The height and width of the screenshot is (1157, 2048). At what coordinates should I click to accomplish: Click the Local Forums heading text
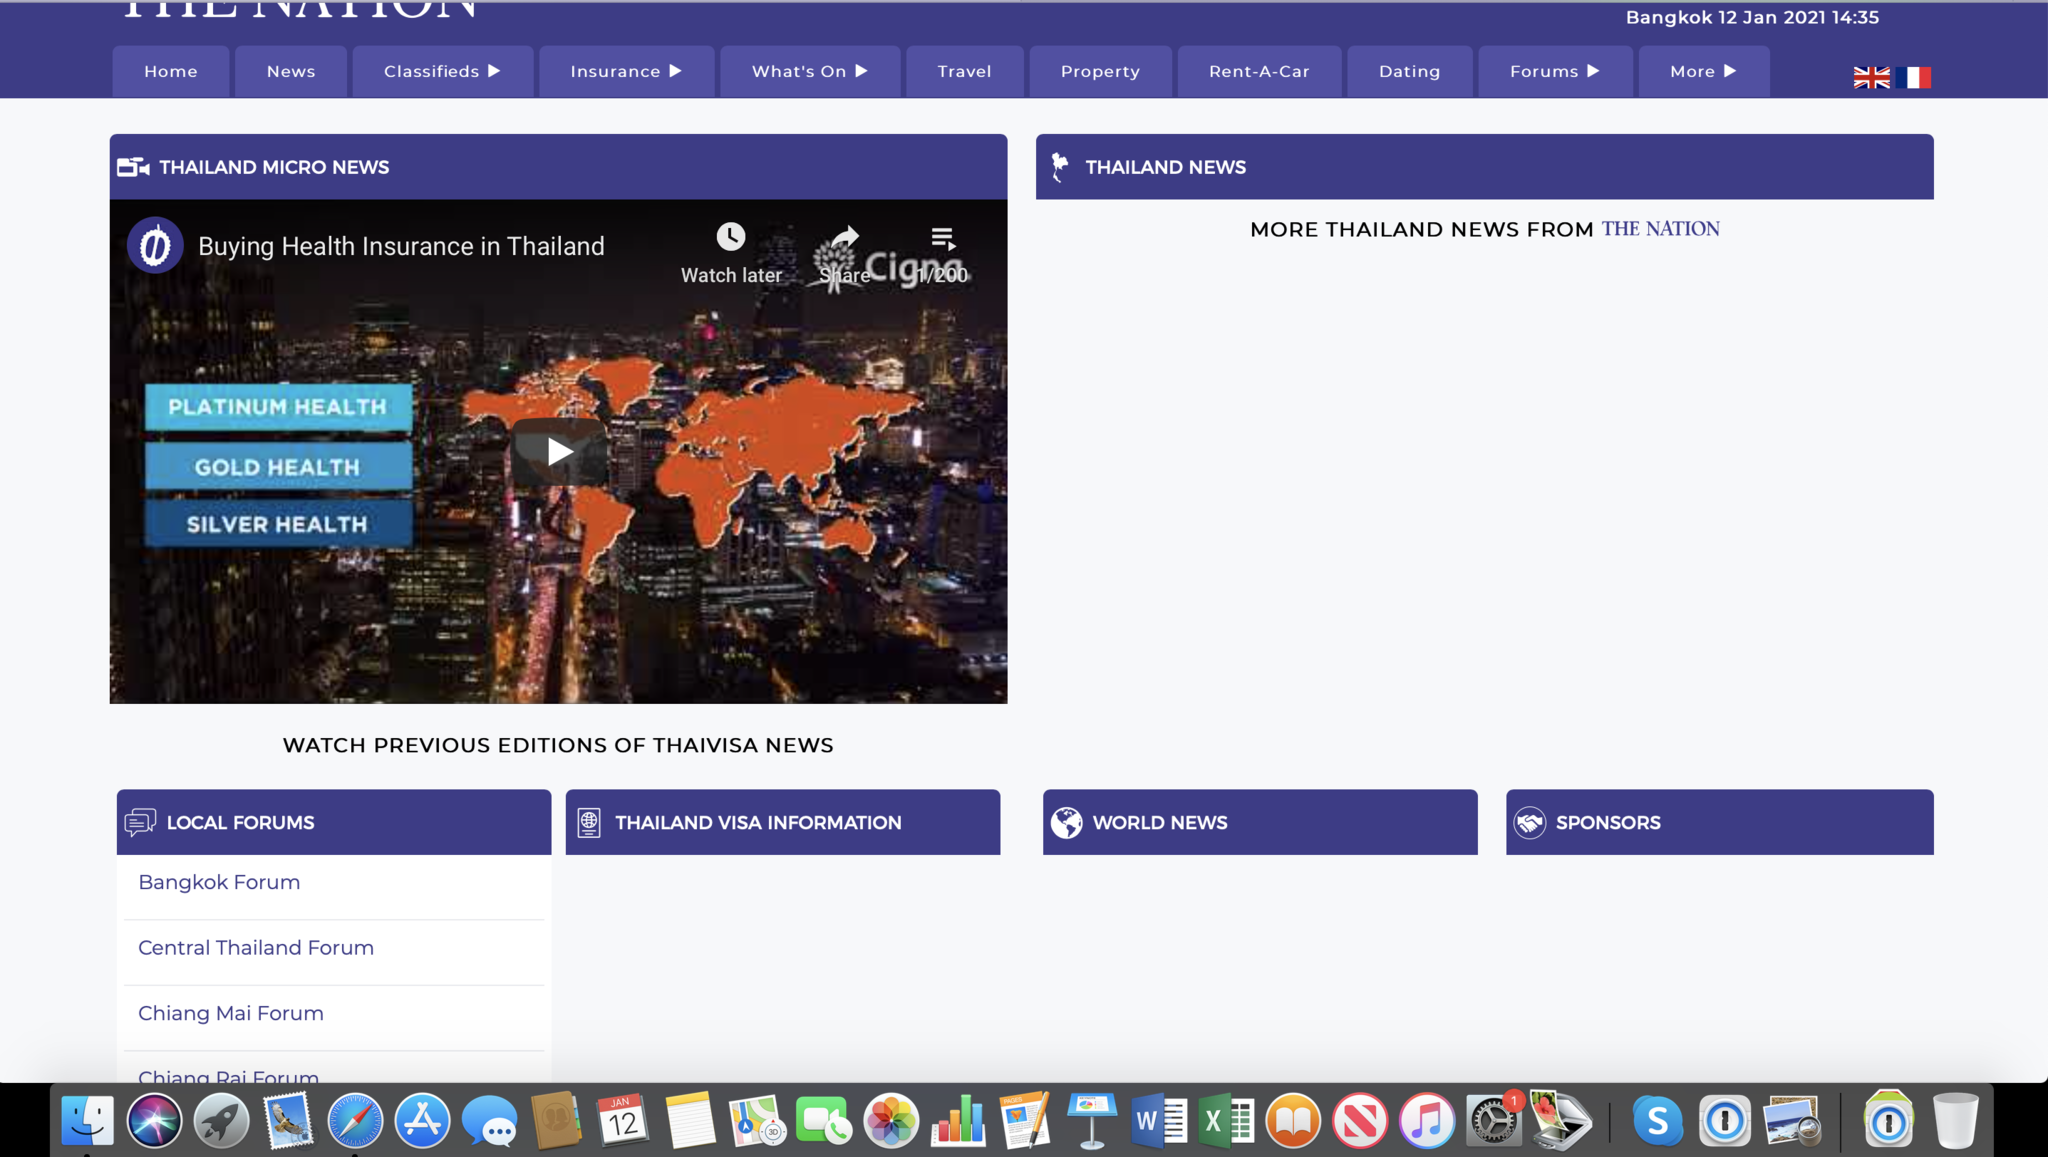pos(240,822)
